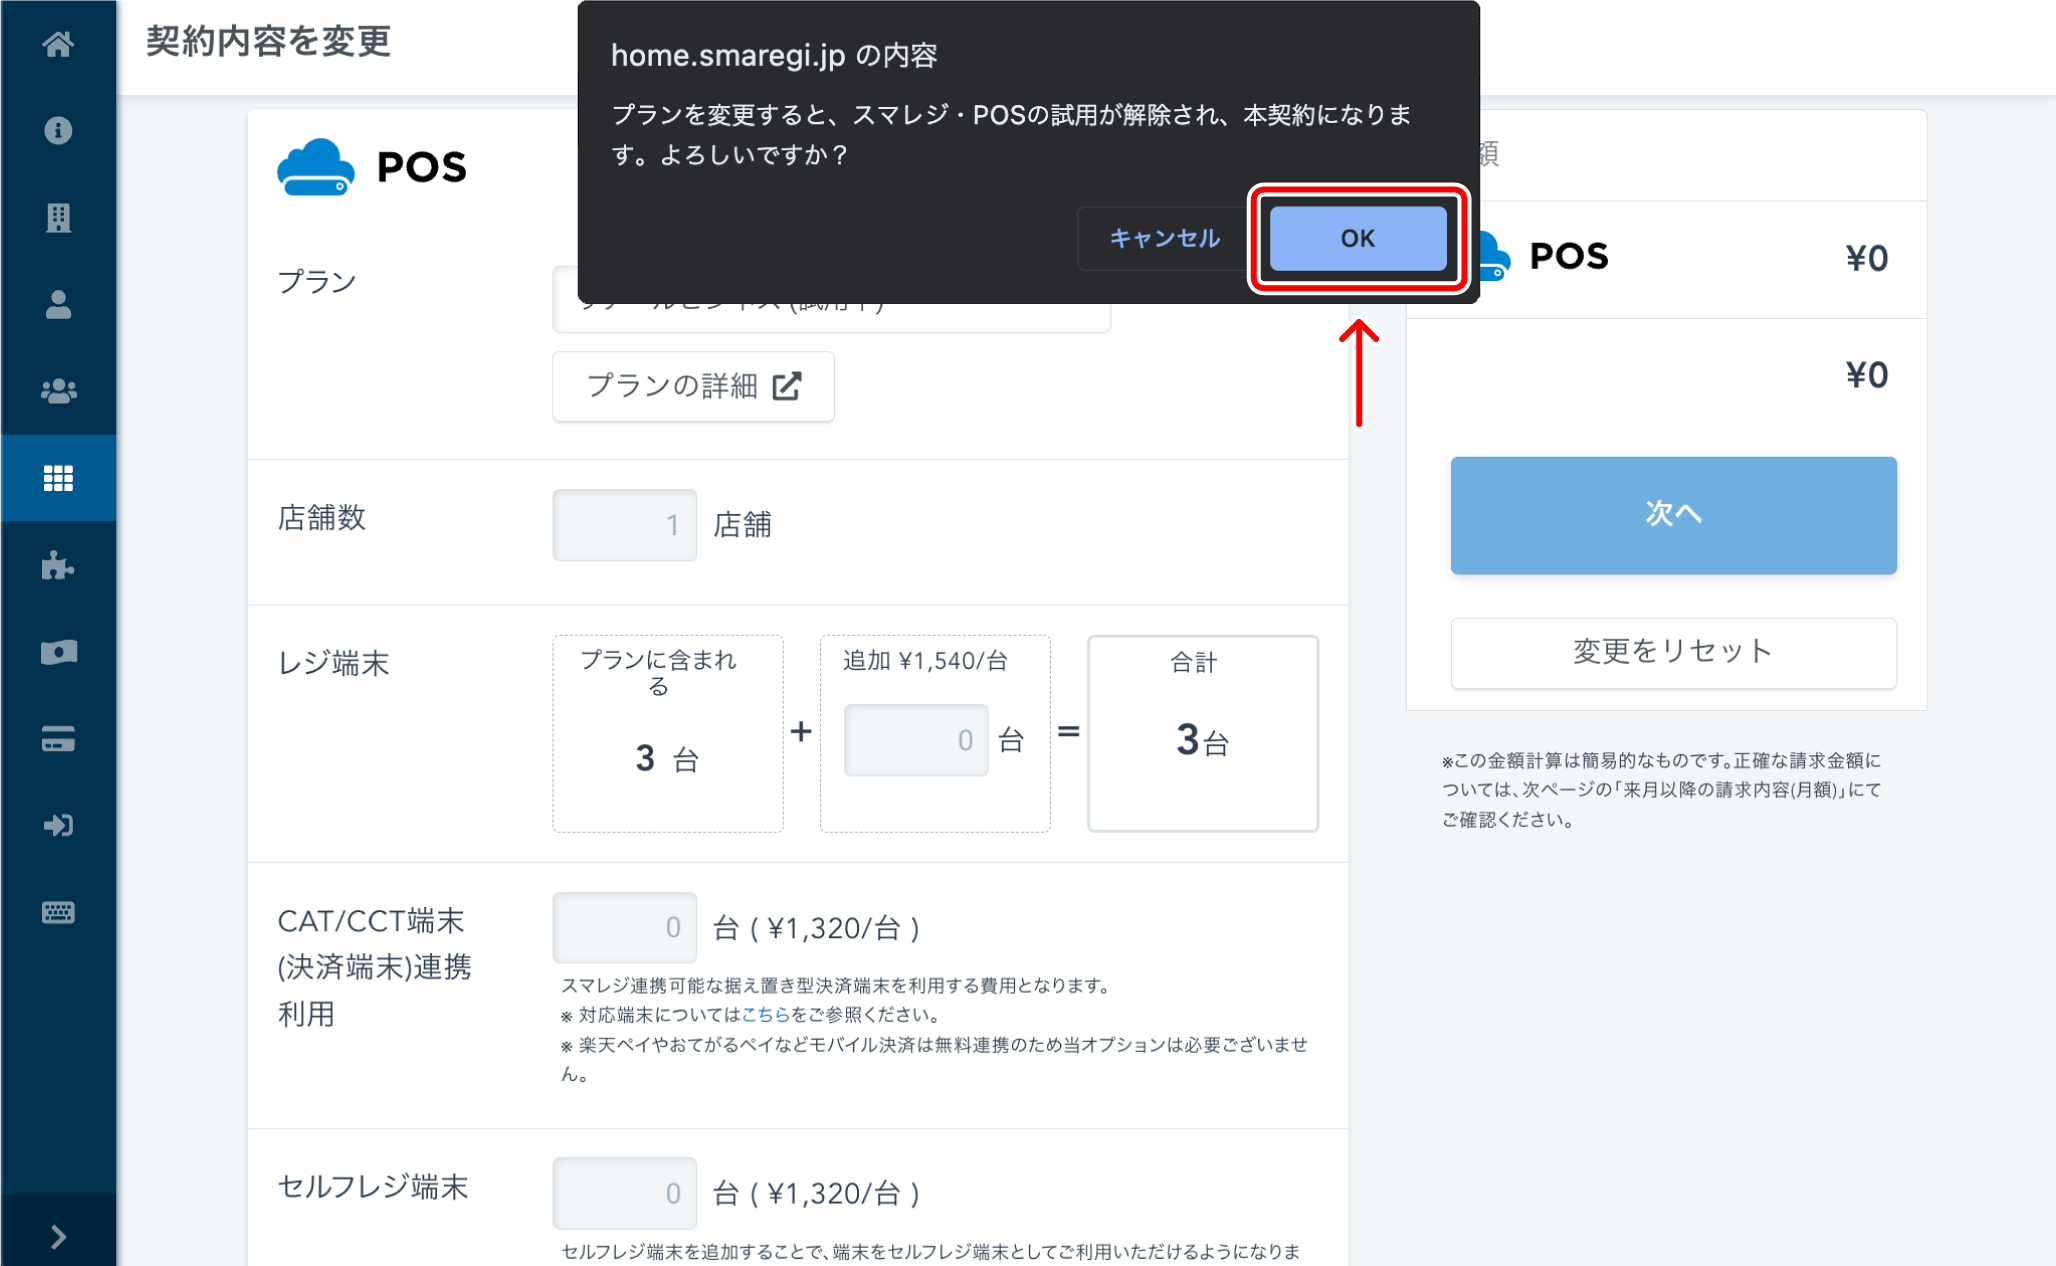The width and height of the screenshot is (2056, 1266).
Task: Open the user group sidebar icon
Action: tap(58, 391)
